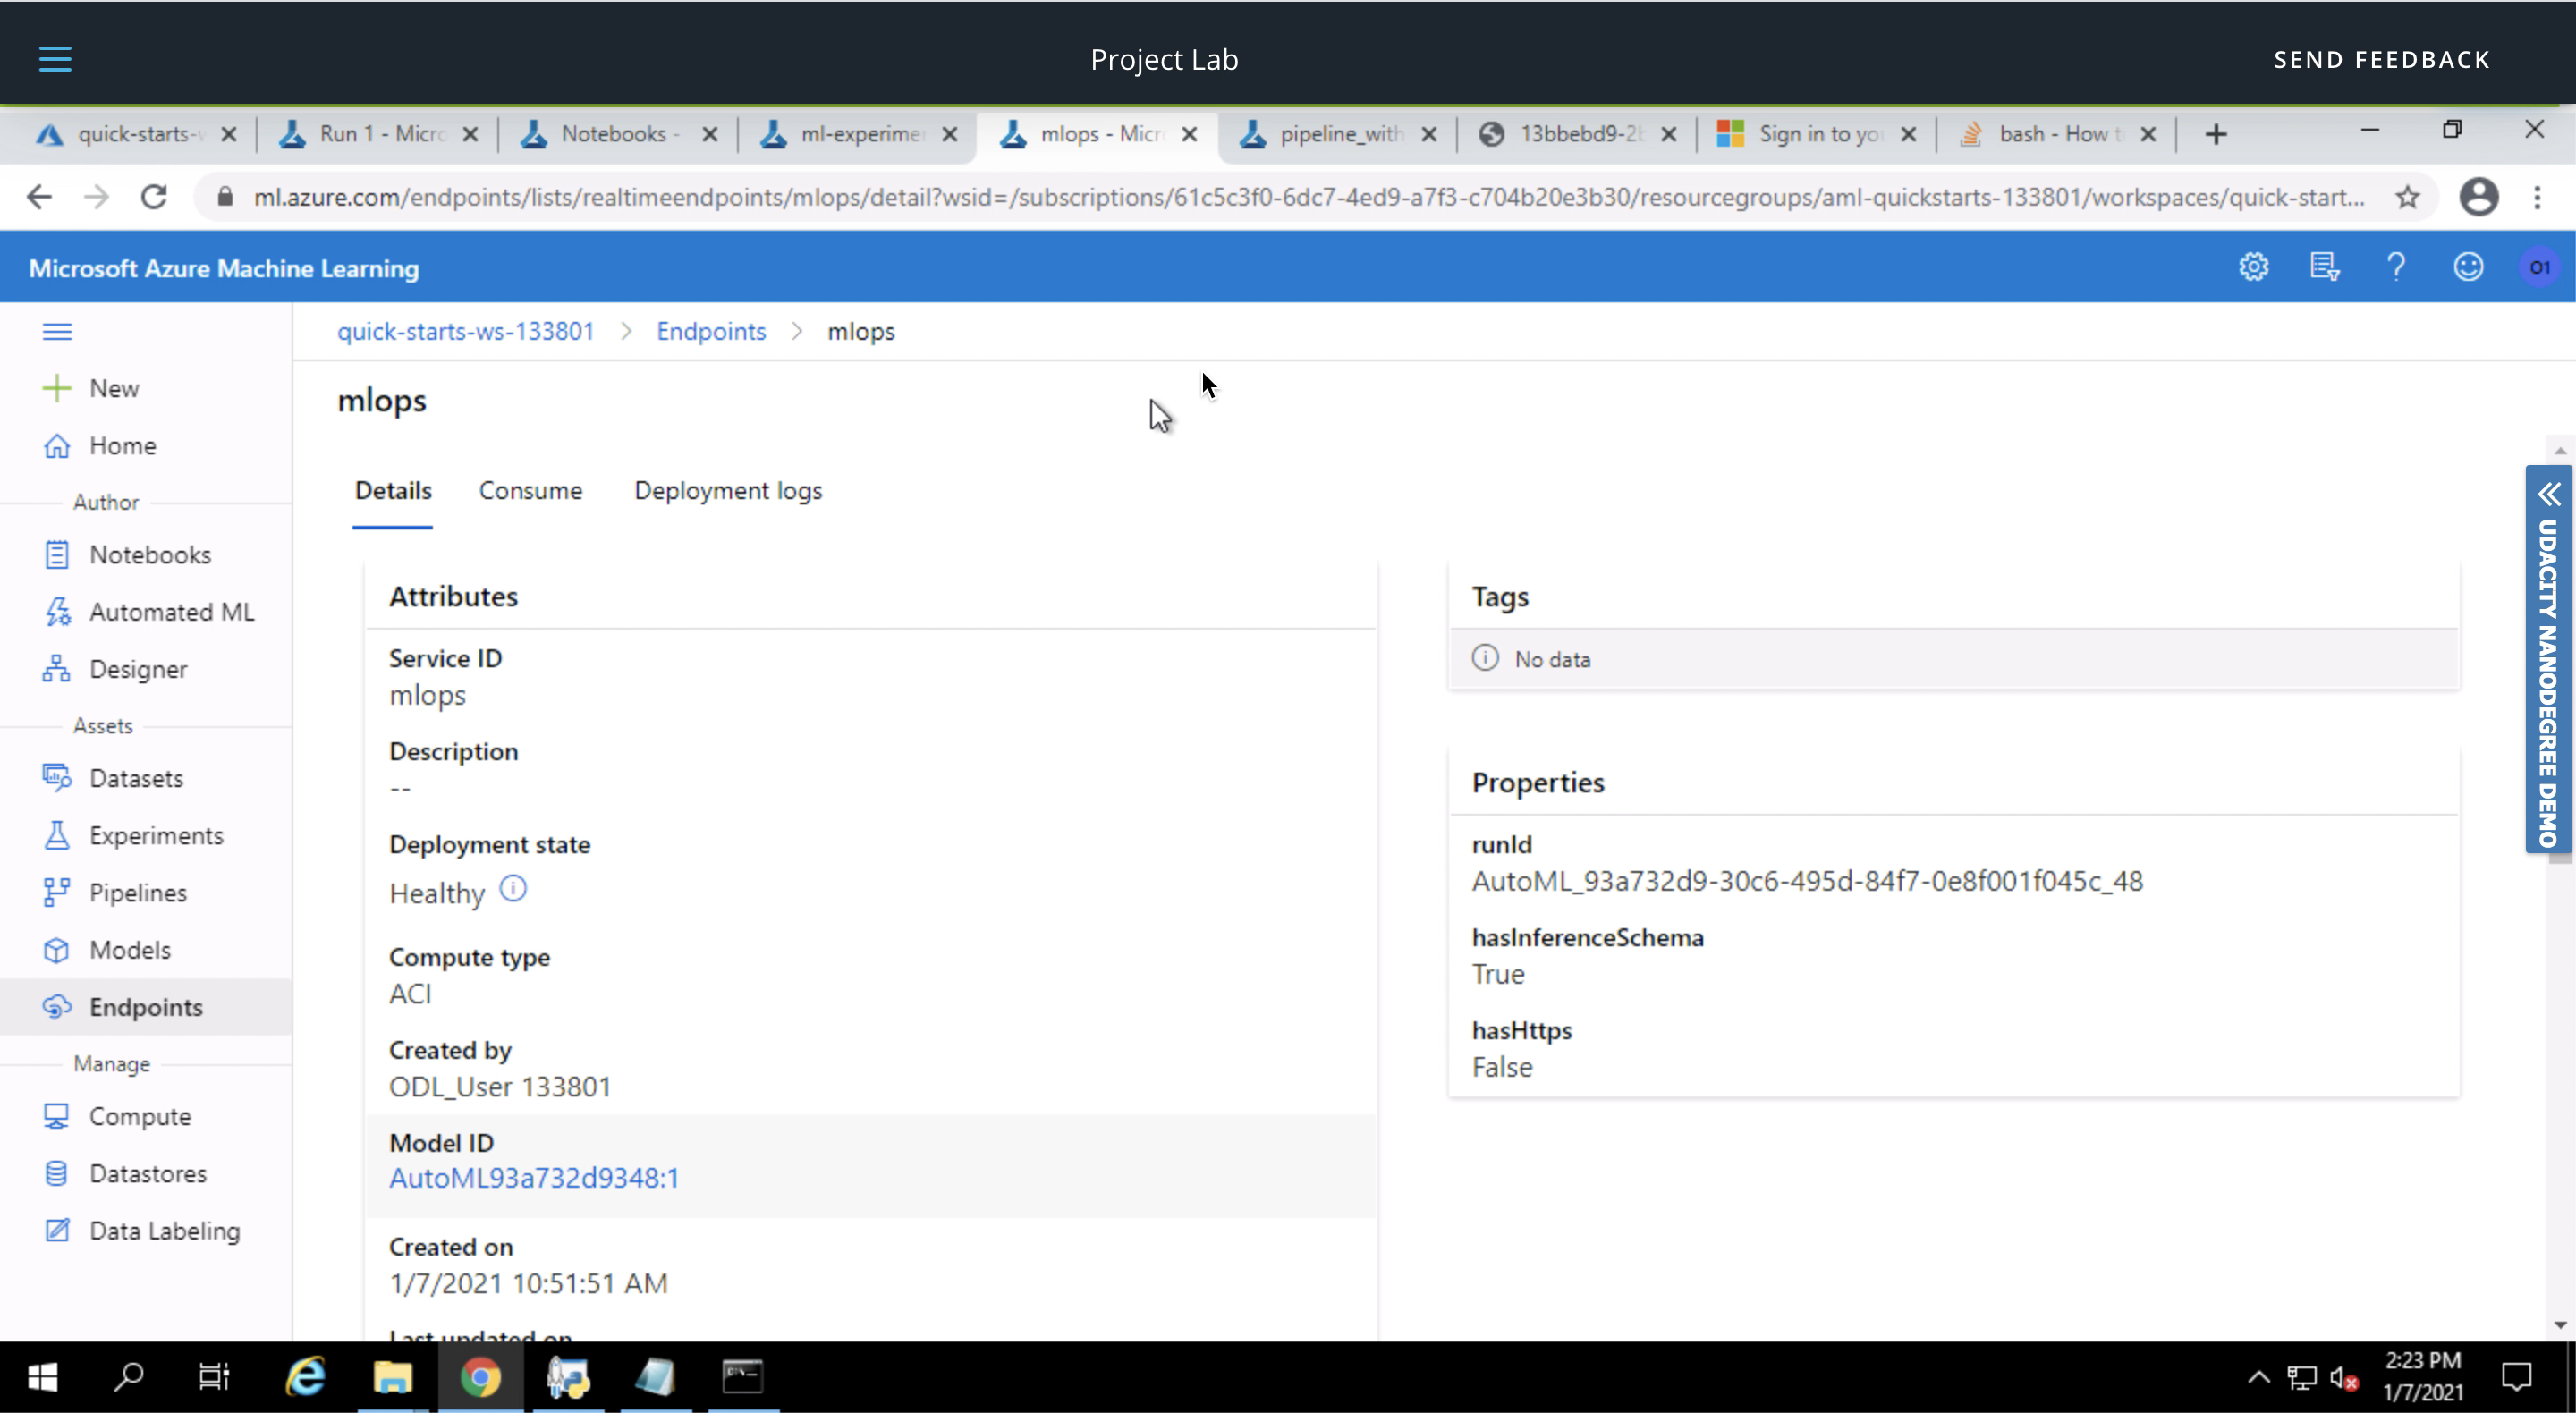Click the Endpoints breadcrumb link
Screen dimensions: 2576x1413
coord(711,331)
